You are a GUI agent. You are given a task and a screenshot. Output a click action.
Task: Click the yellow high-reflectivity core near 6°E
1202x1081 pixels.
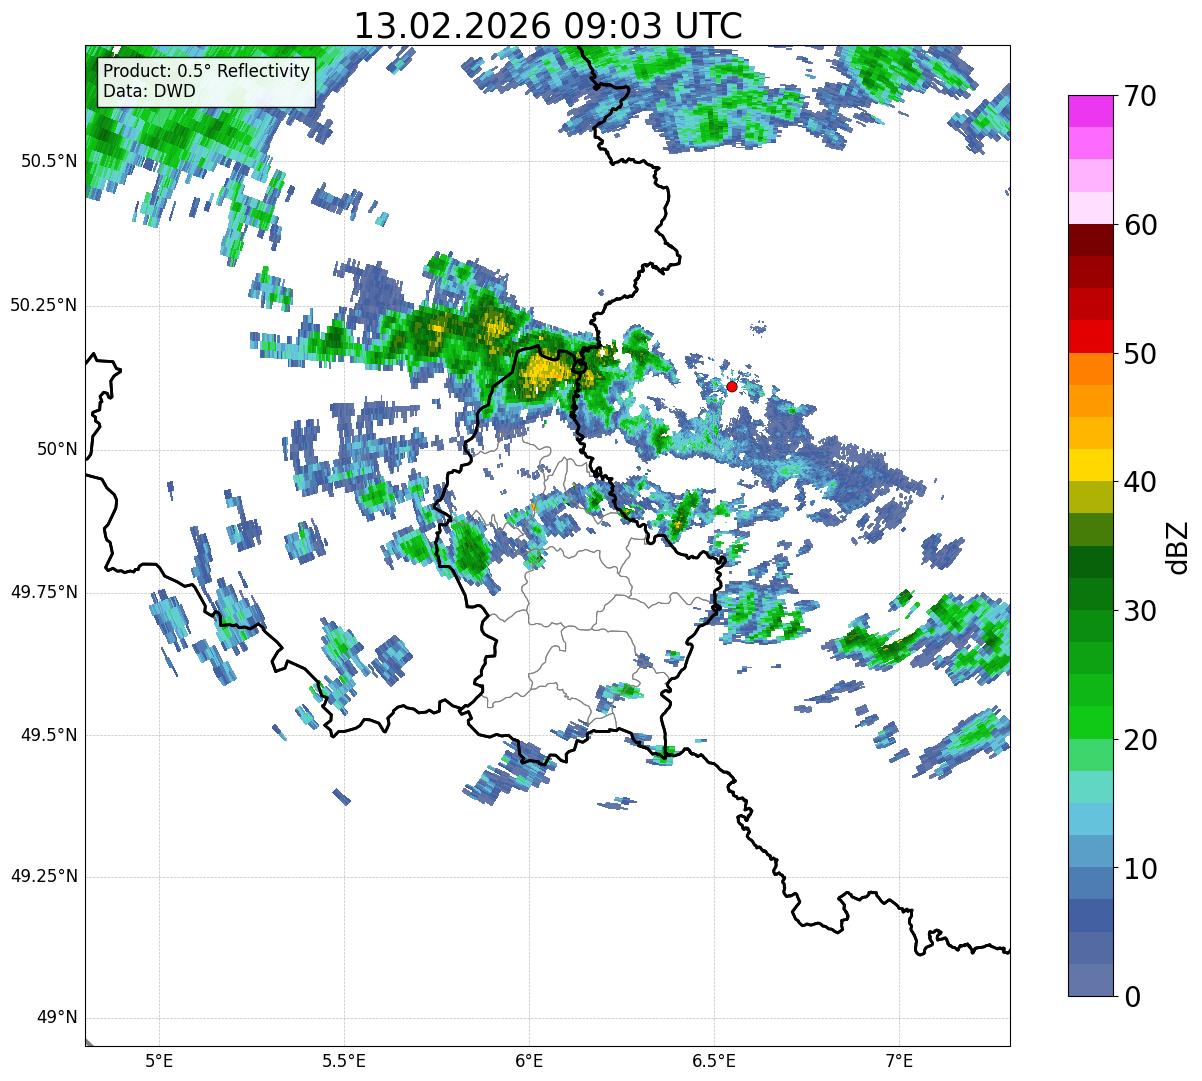click(x=544, y=372)
